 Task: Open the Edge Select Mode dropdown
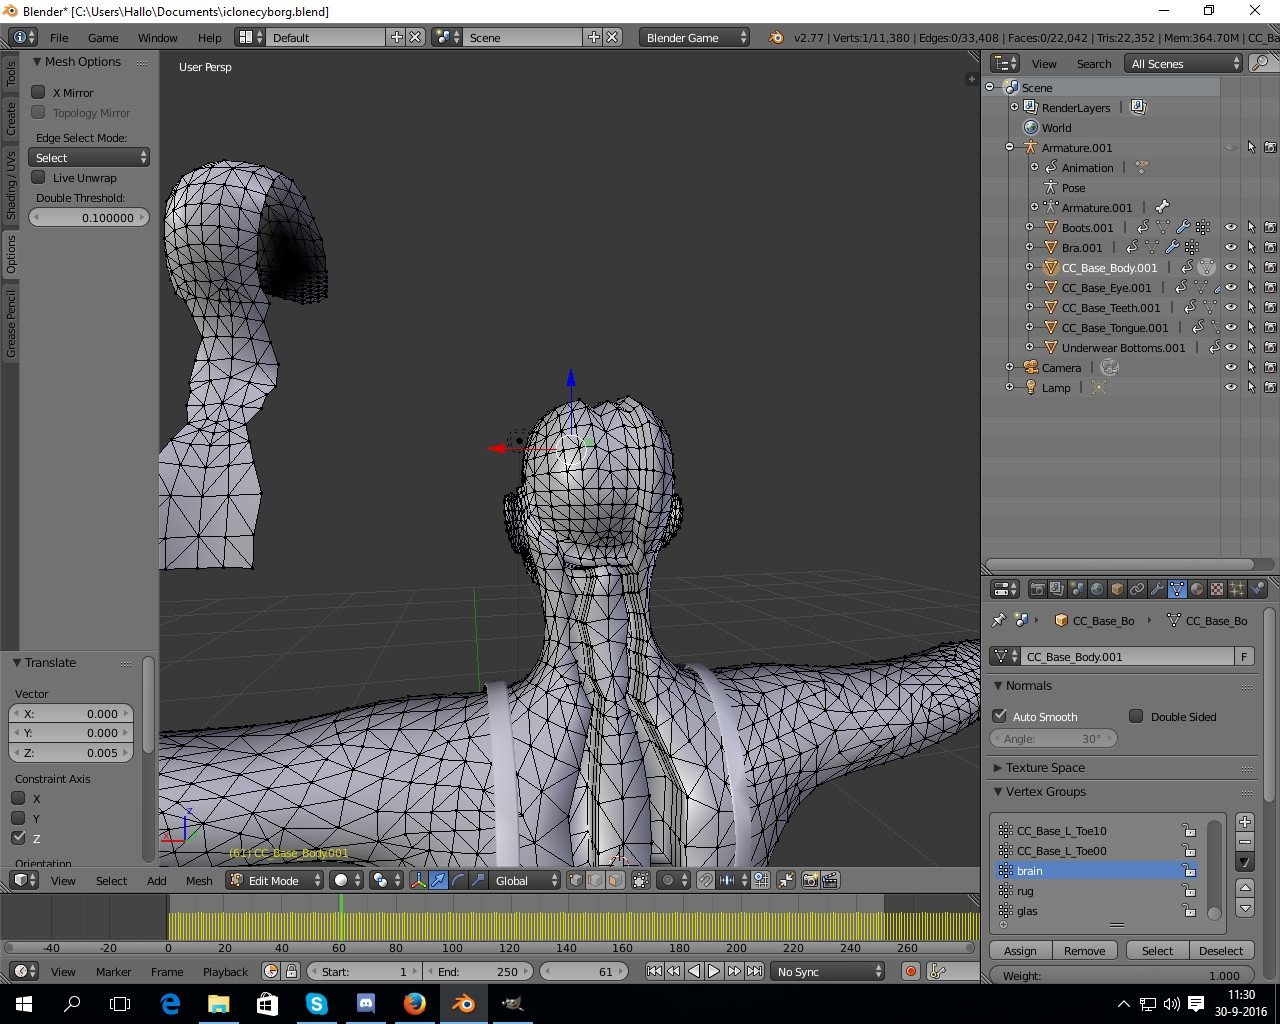pyautogui.click(x=89, y=158)
